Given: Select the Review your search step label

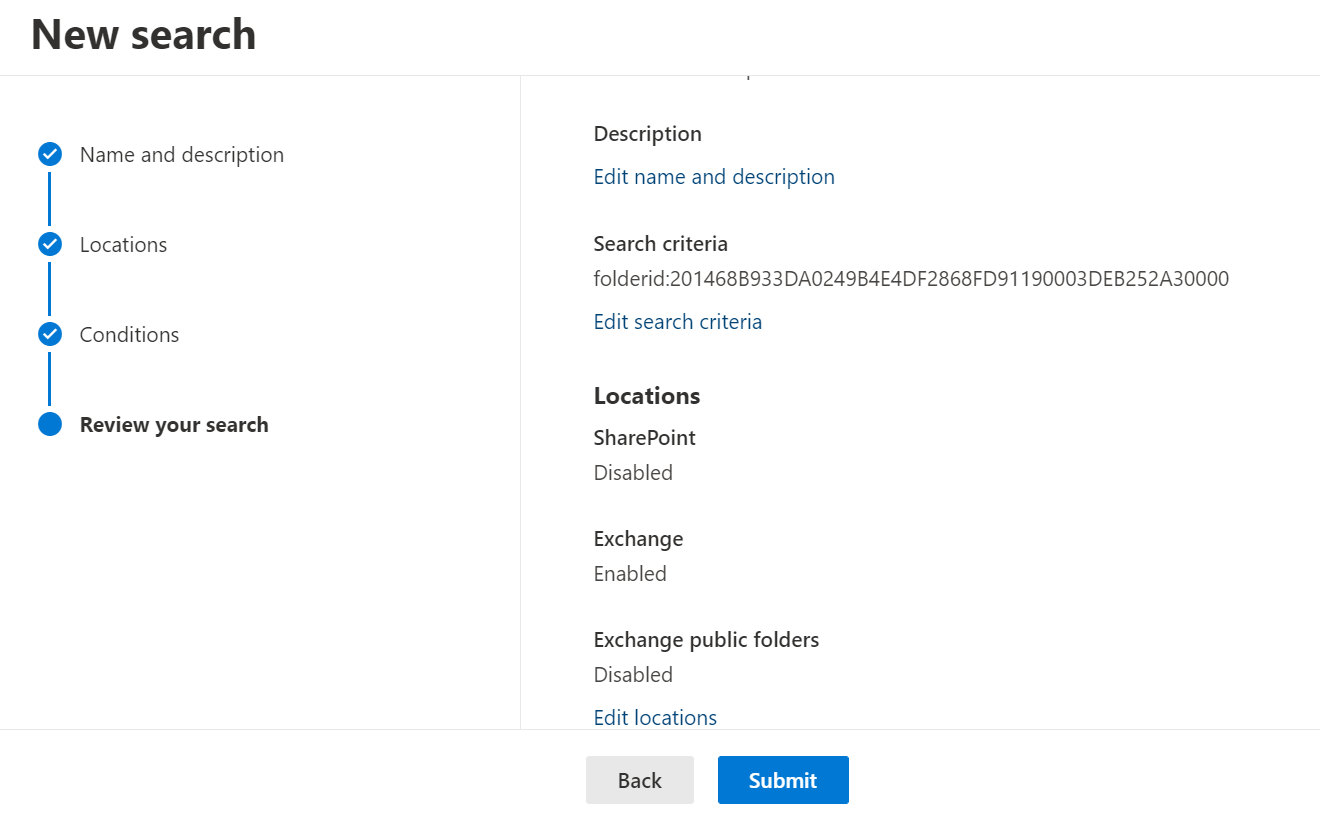Looking at the screenshot, I should [x=174, y=425].
